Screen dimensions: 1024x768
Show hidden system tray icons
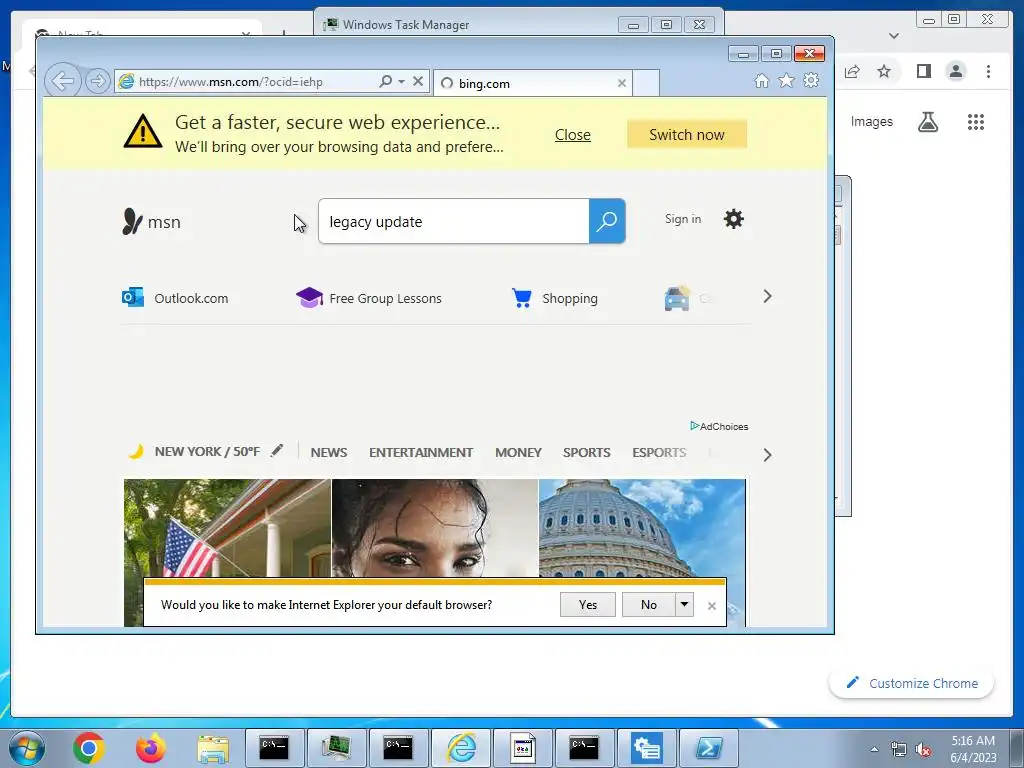coord(874,749)
